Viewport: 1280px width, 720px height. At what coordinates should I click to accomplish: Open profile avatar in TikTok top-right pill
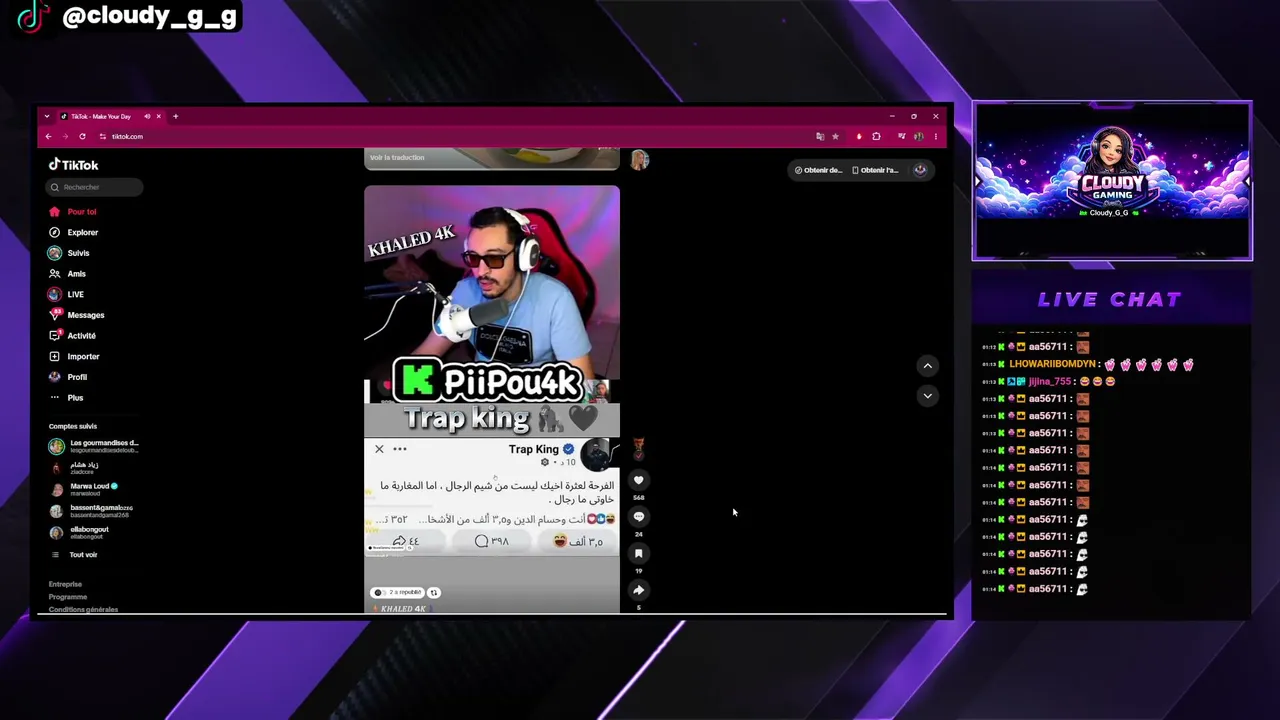click(920, 170)
